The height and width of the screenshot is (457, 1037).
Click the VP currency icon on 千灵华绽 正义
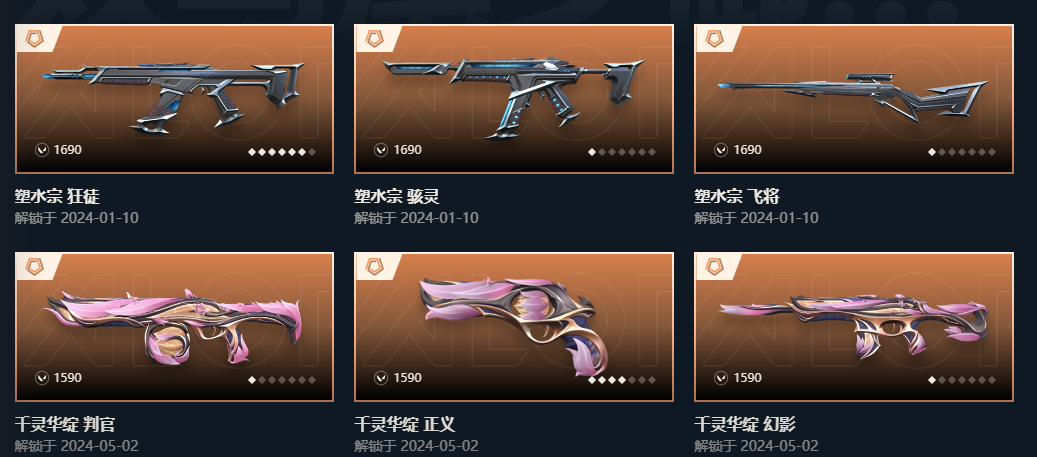click(x=381, y=378)
